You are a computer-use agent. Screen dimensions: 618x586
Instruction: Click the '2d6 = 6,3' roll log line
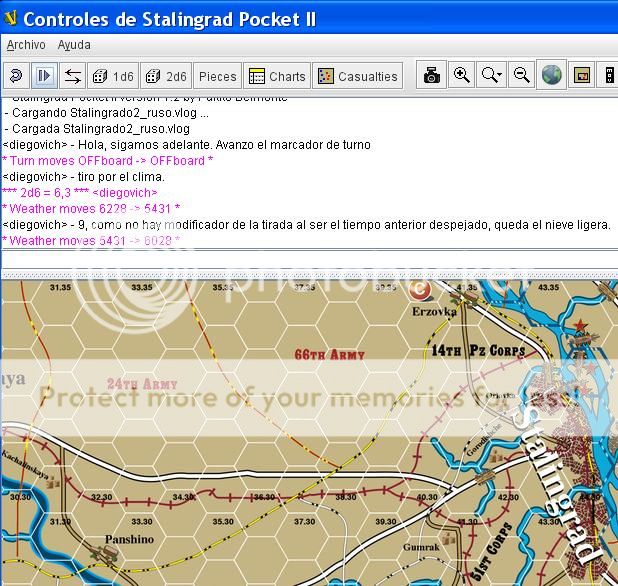click(x=80, y=193)
